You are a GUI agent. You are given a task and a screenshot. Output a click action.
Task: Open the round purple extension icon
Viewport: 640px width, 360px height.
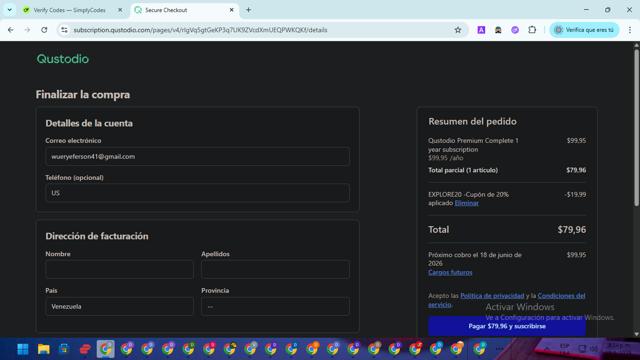pyautogui.click(x=515, y=30)
